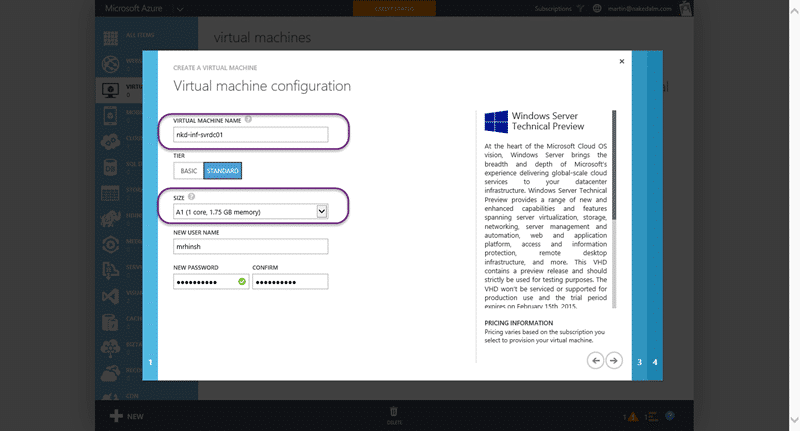Open All Items grid icon in sidebar

[111, 38]
